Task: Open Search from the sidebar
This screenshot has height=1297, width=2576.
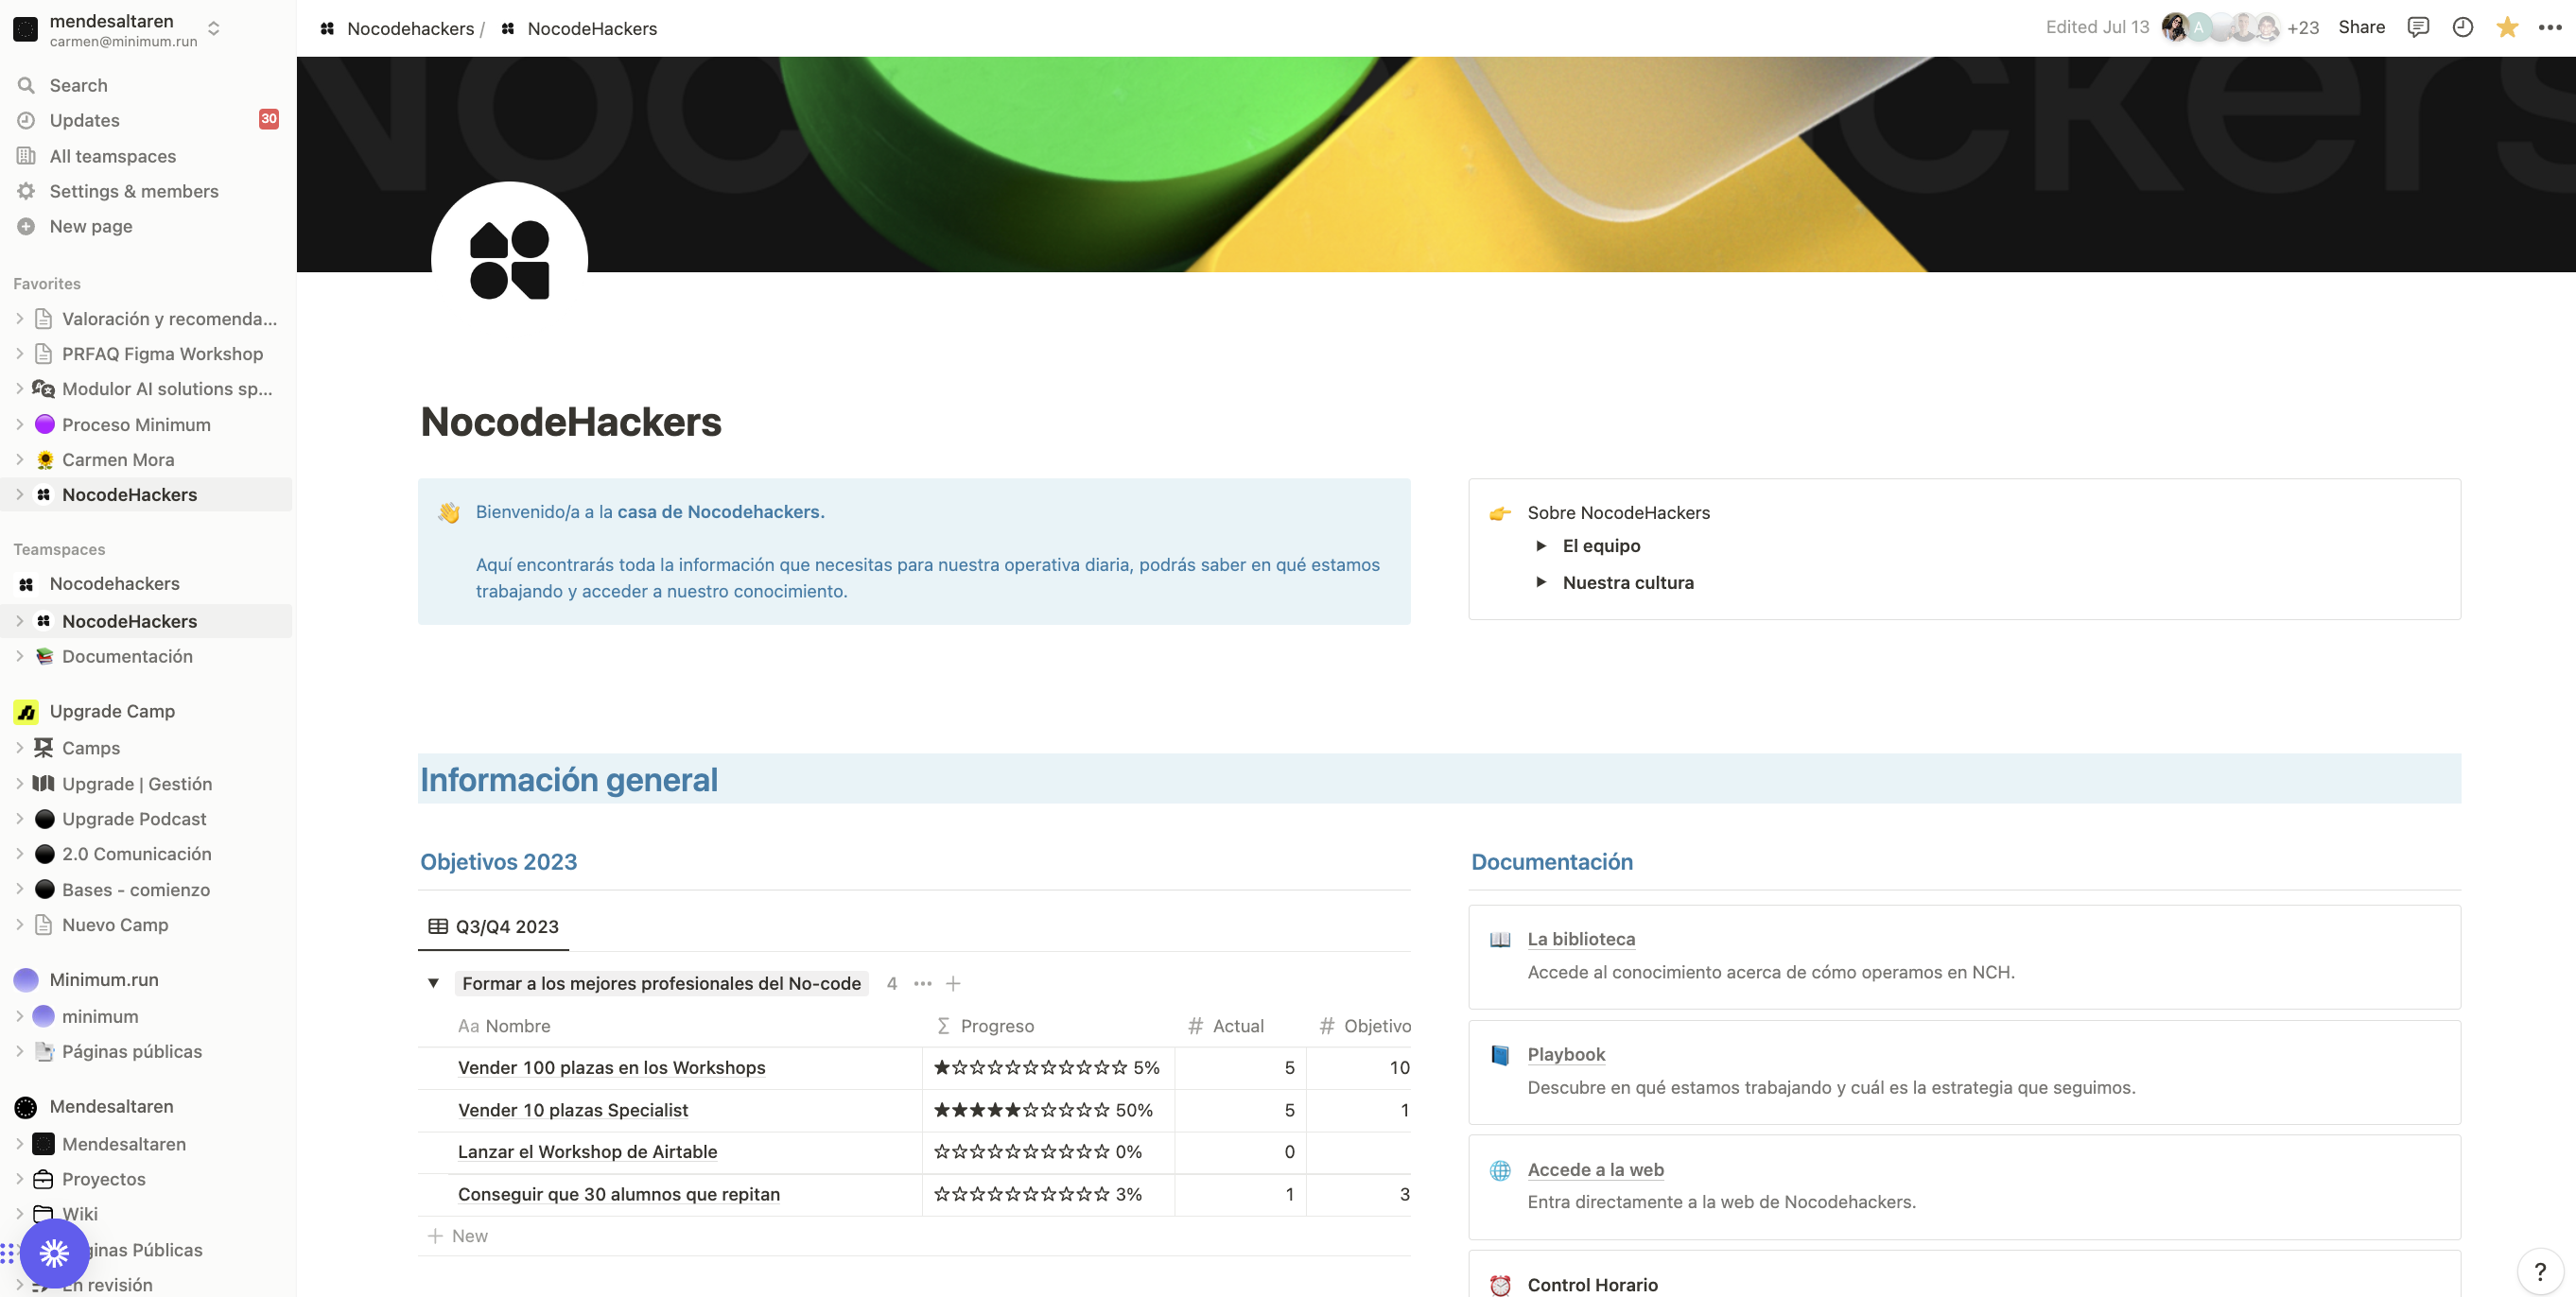Action: [x=78, y=85]
